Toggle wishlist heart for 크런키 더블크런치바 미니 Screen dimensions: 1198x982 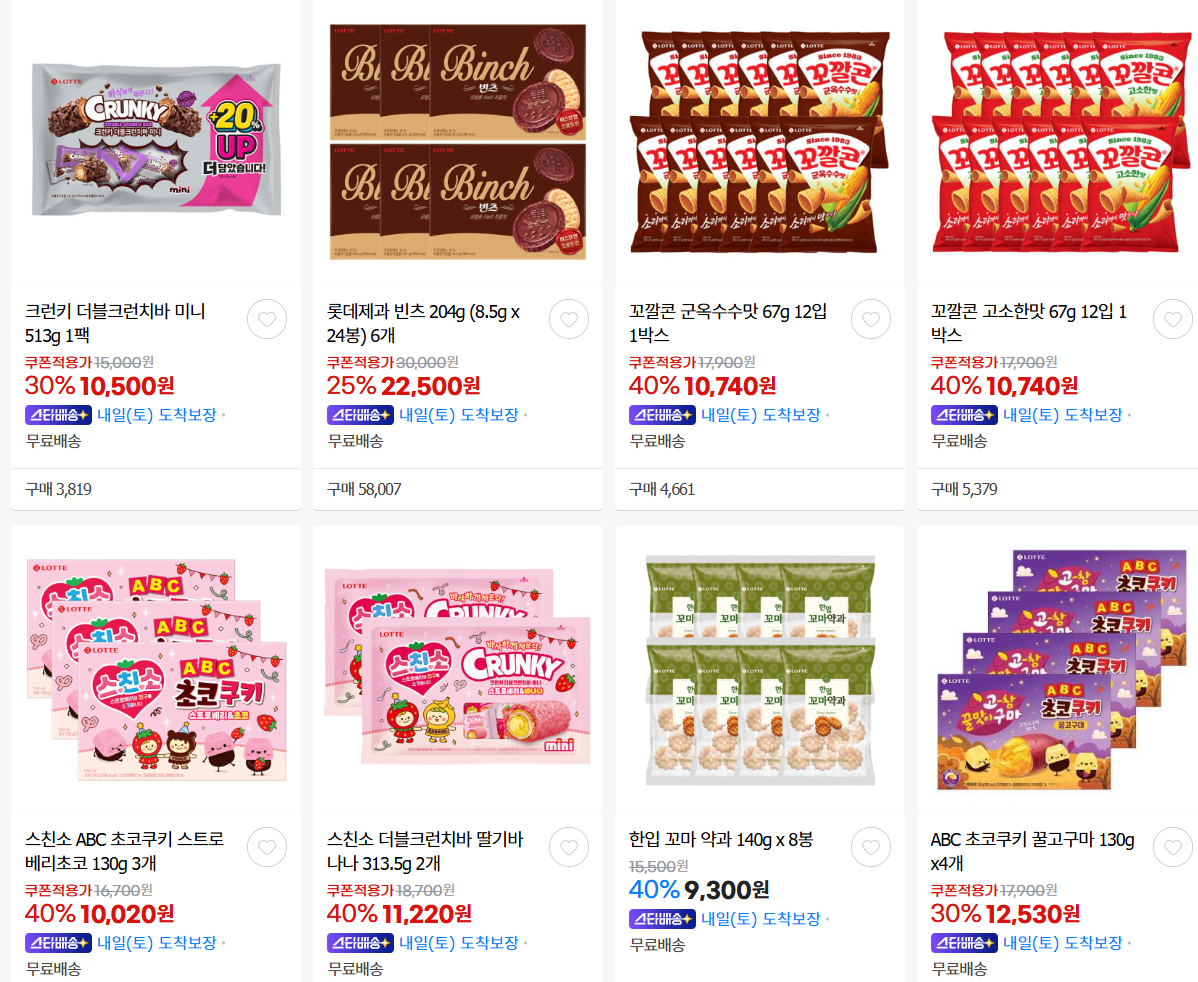coord(267,319)
